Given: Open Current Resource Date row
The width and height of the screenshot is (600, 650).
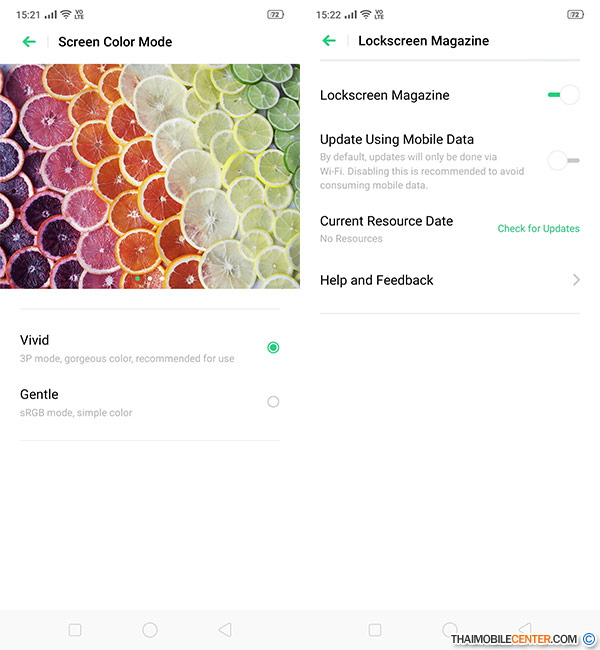Looking at the screenshot, I should pos(450,229).
